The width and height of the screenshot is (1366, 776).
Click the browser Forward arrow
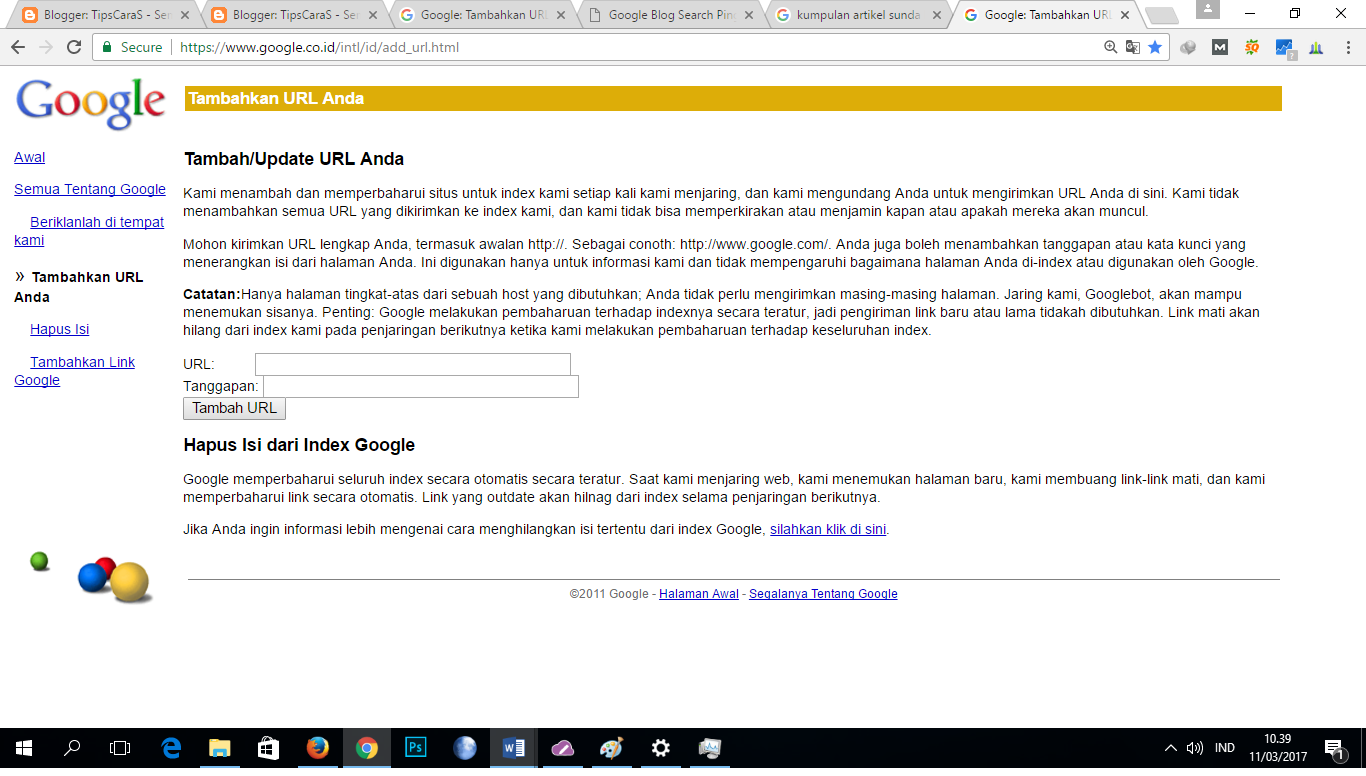pyautogui.click(x=45, y=47)
